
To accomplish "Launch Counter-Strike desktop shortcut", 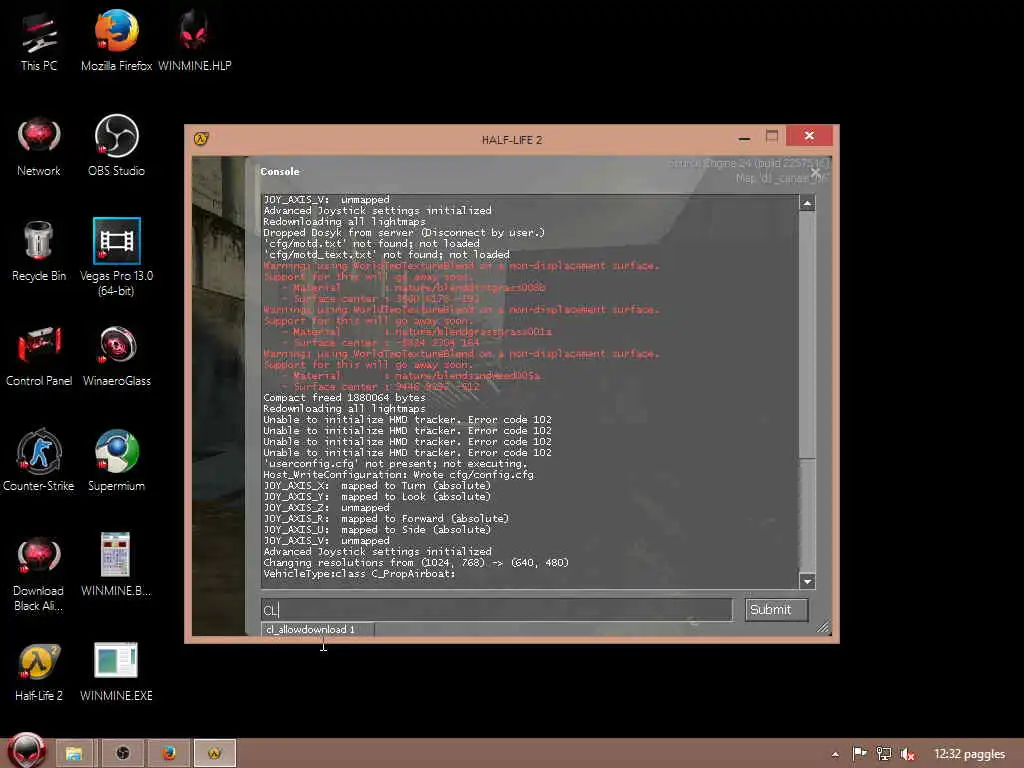I will coord(39,461).
